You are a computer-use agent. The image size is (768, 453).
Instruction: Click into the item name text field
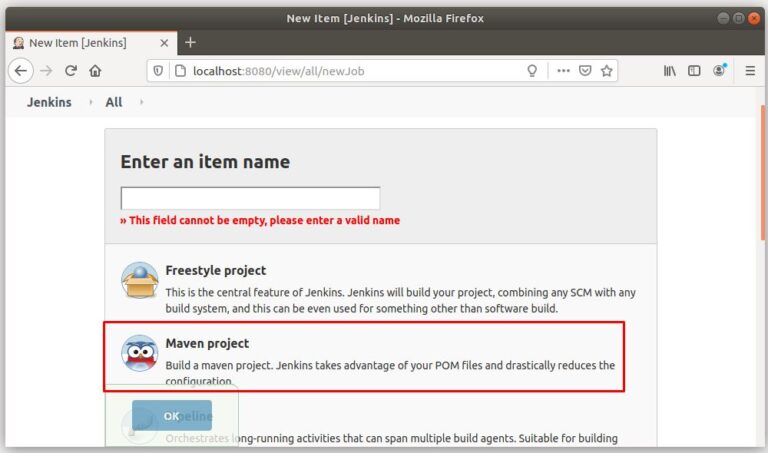point(250,198)
